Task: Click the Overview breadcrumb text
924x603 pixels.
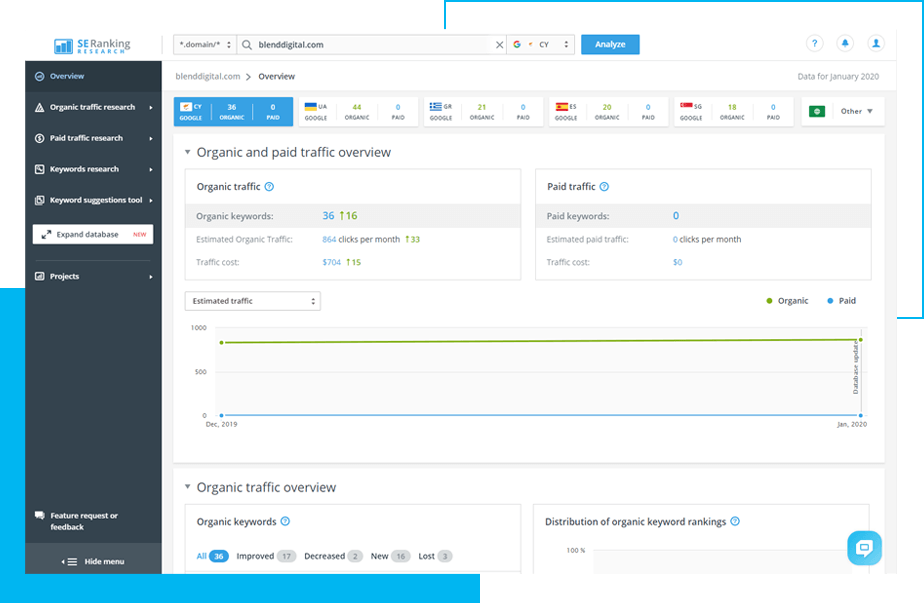Action: pos(276,77)
